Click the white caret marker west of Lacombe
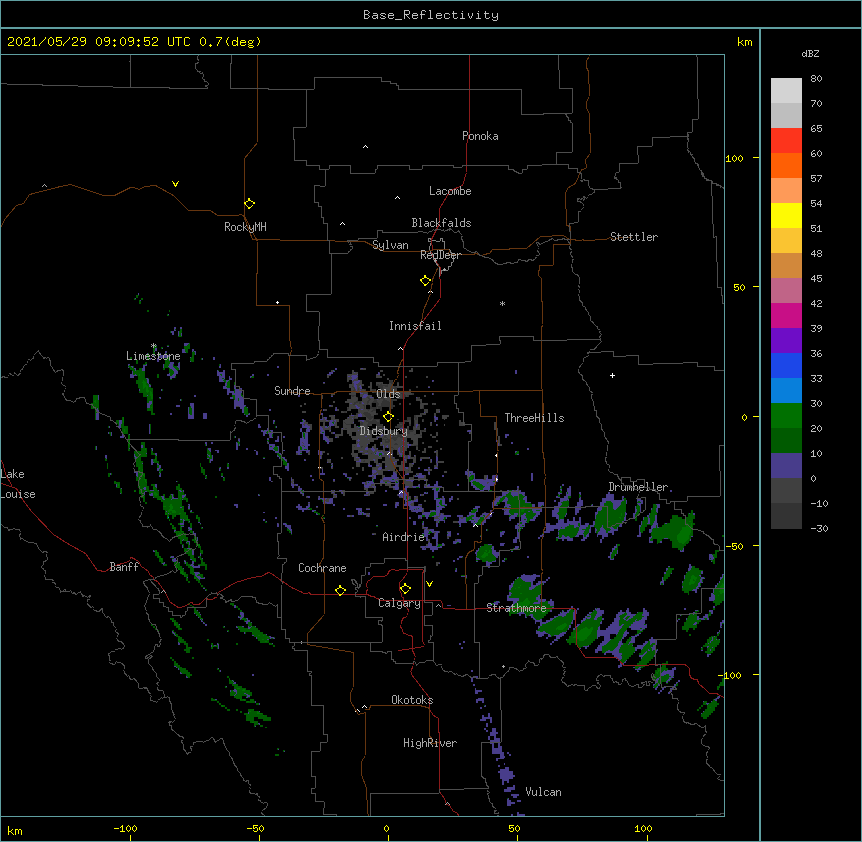 click(x=397, y=198)
